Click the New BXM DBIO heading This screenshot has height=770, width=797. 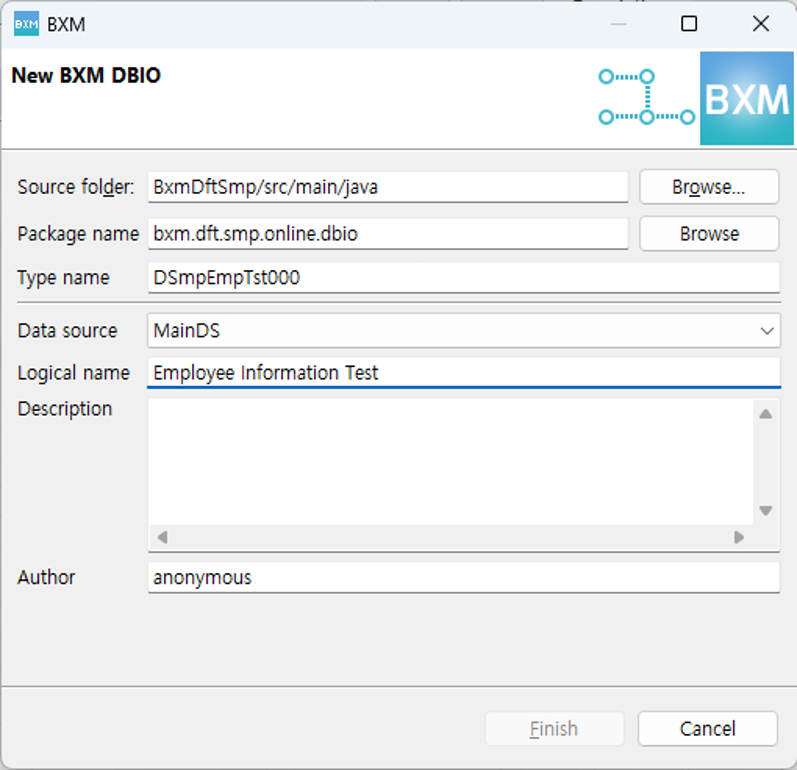pos(86,75)
